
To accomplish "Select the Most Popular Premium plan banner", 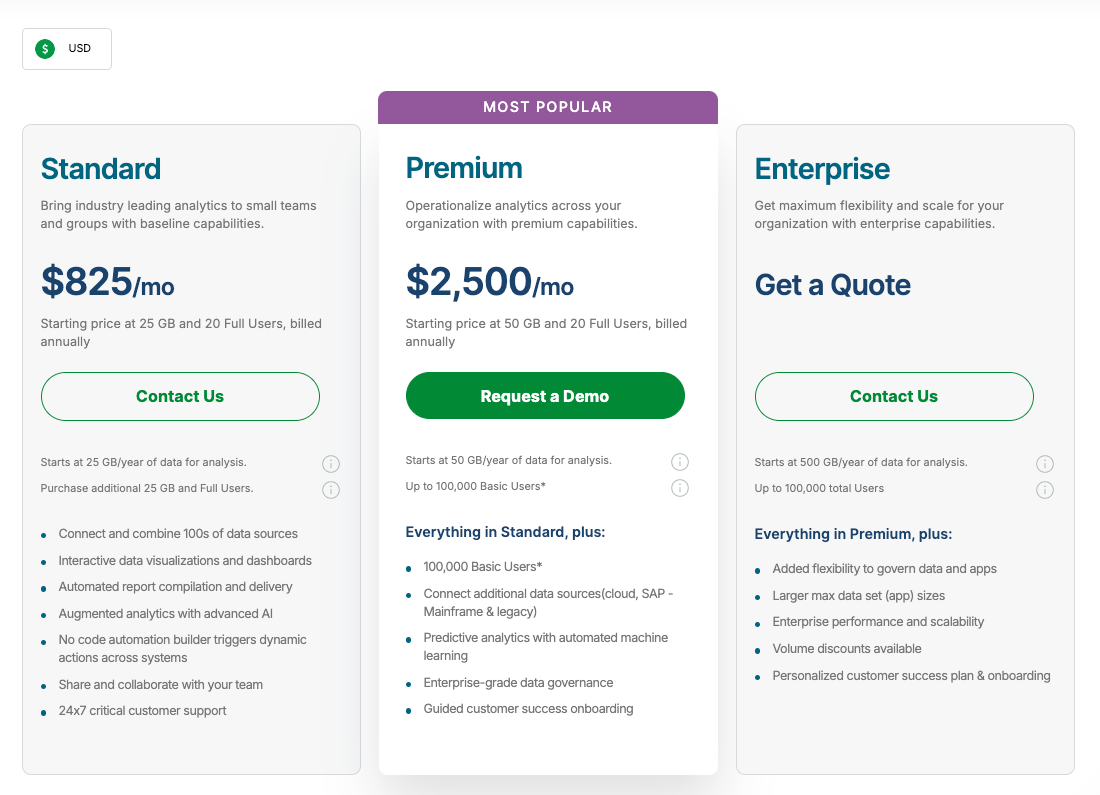I will click(548, 107).
